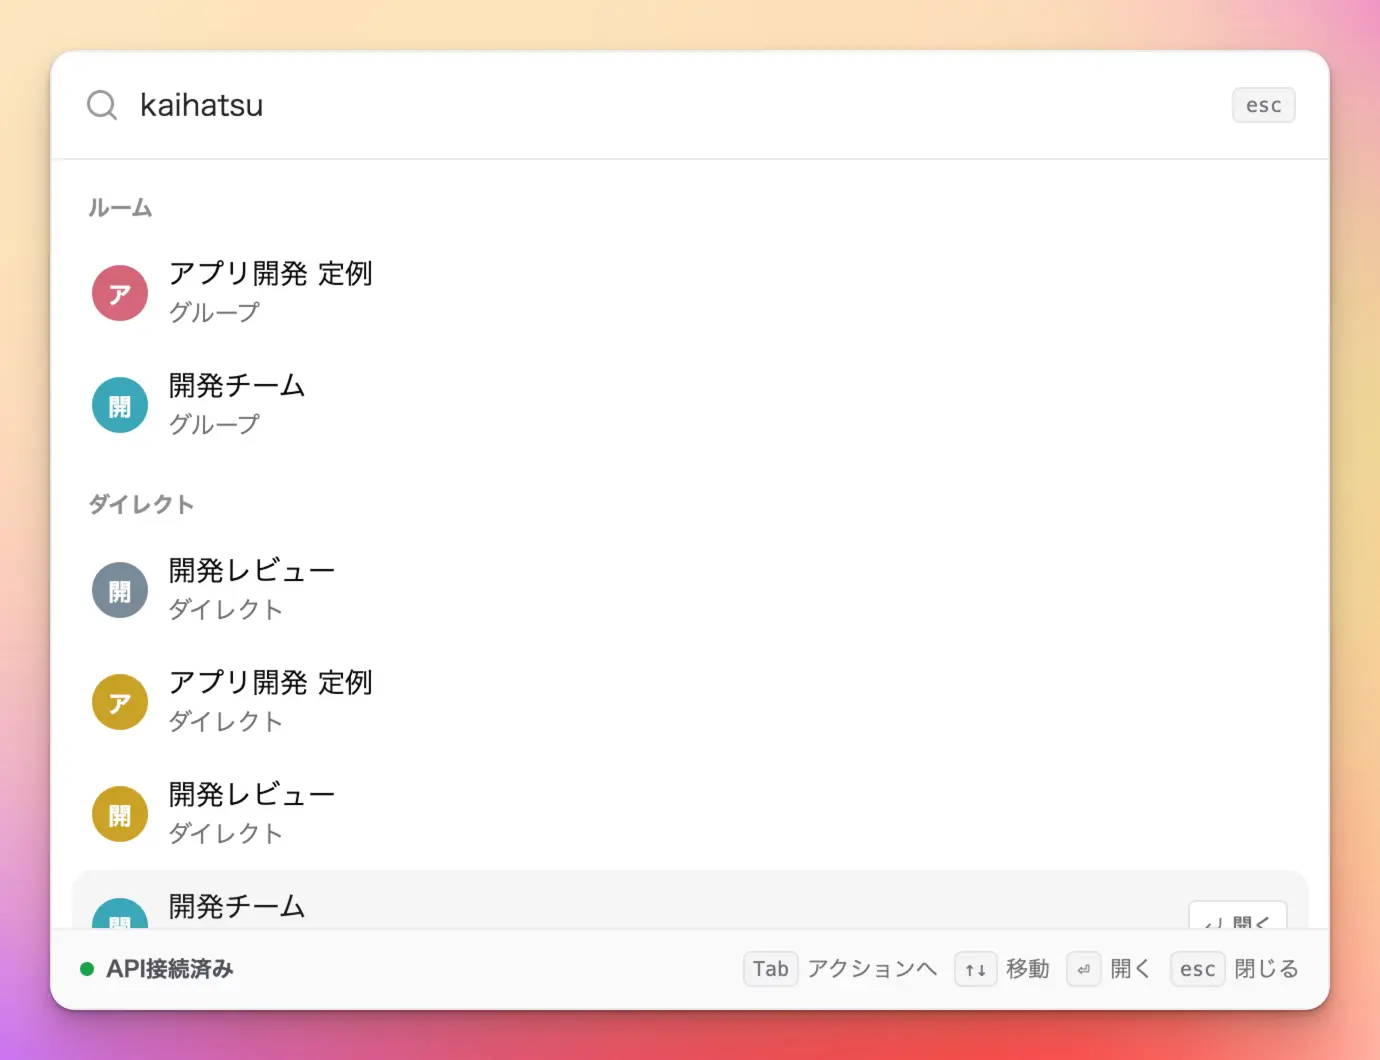Open the アプリ開発 定例 direct chat
This screenshot has width=1380, height=1060.
690,702
